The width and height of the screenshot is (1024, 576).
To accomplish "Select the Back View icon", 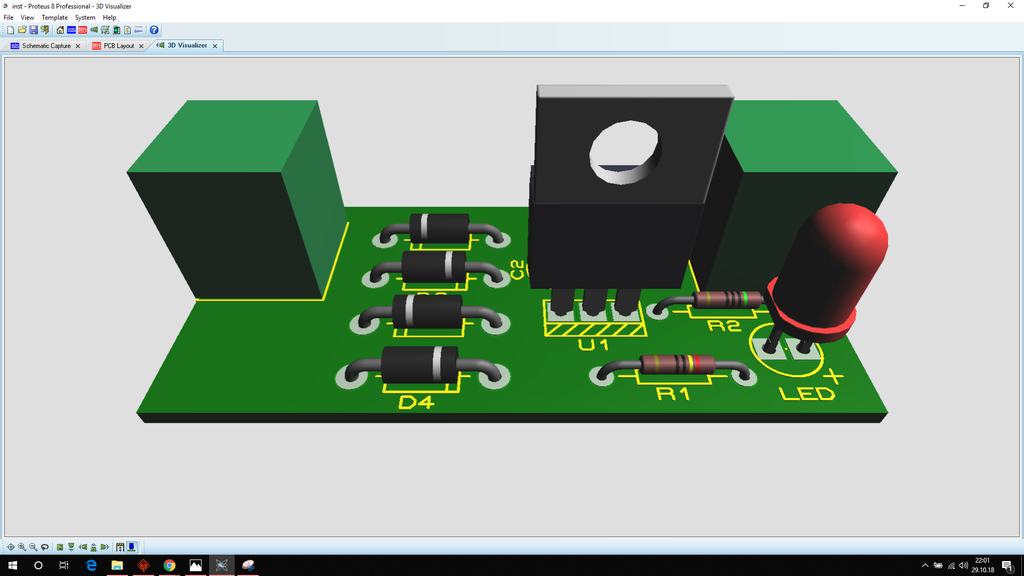I will (x=93, y=547).
